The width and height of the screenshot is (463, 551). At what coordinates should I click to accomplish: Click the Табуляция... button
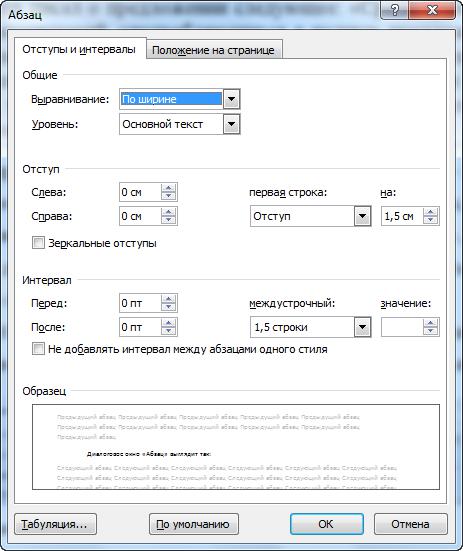point(56,524)
